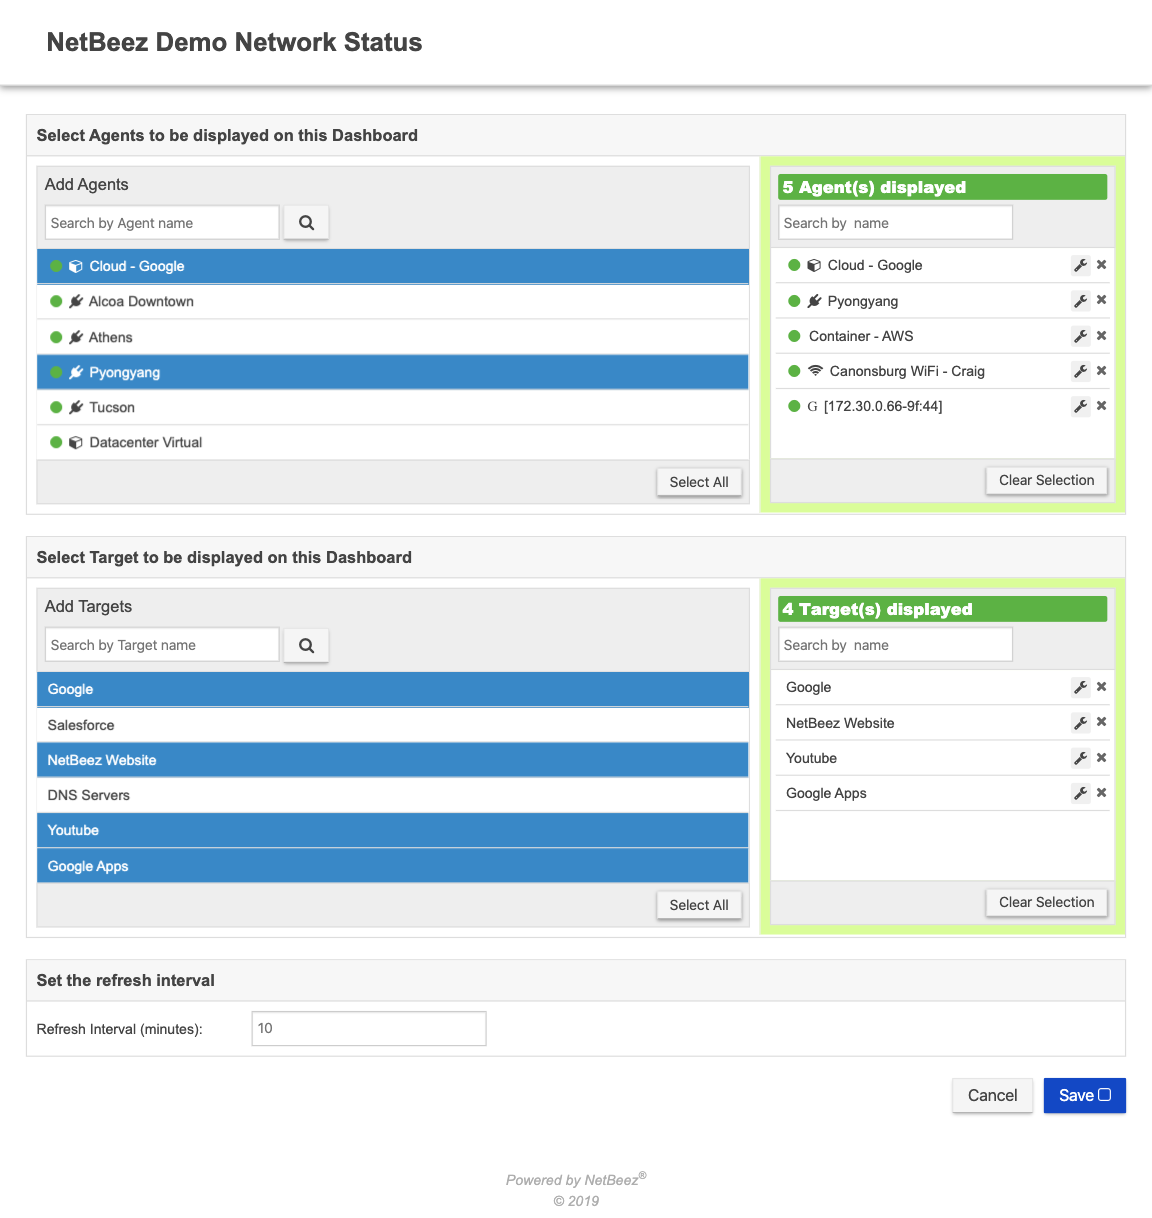The width and height of the screenshot is (1152, 1218).
Task: Remove 172.30.0.66-9f:44 agent from display
Action: click(1101, 406)
